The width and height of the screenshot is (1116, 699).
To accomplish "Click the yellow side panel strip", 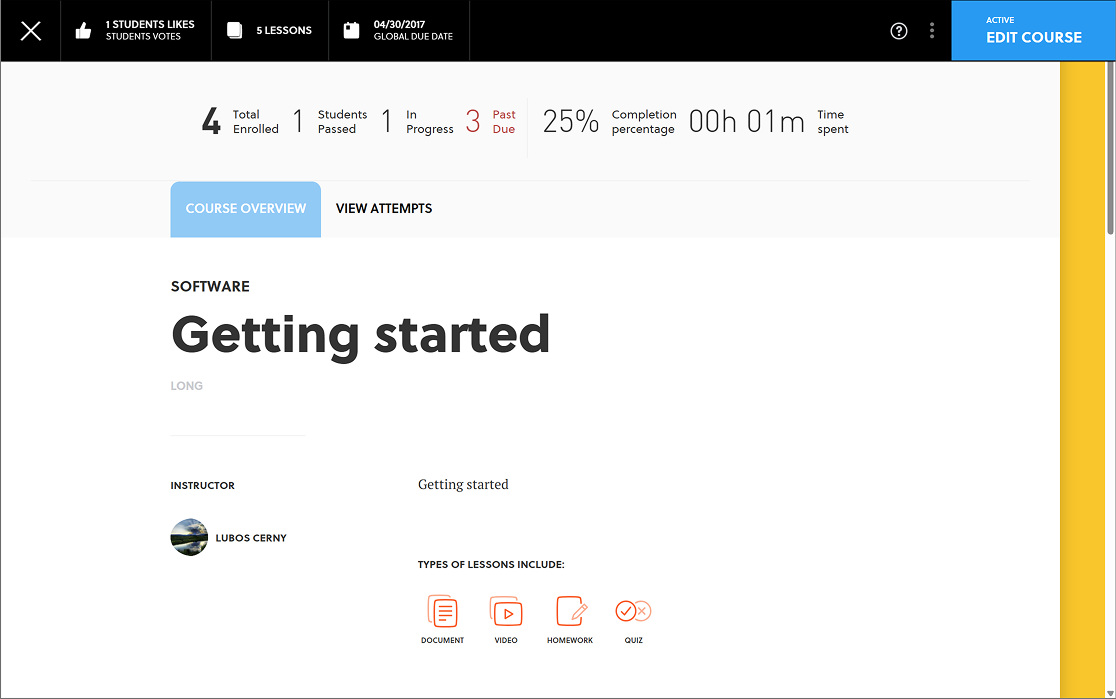I will 1082,379.
